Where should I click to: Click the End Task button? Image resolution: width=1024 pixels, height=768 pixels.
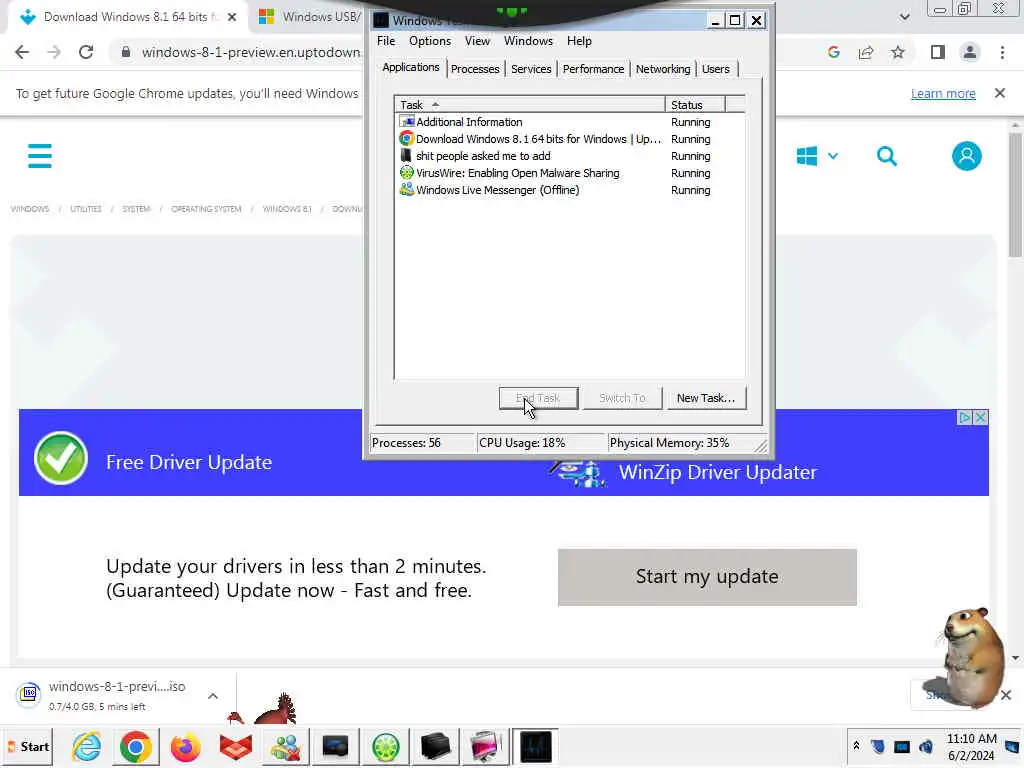tap(538, 398)
